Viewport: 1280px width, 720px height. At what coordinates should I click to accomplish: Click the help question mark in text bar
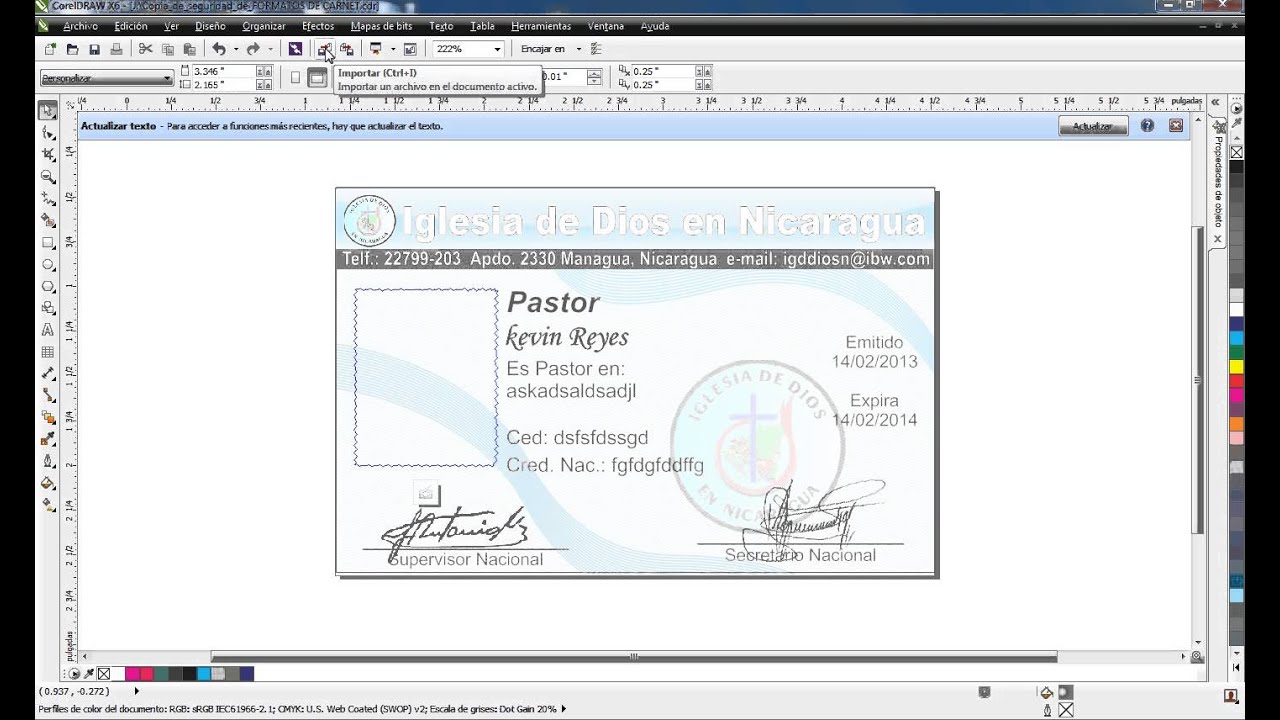(x=1147, y=126)
